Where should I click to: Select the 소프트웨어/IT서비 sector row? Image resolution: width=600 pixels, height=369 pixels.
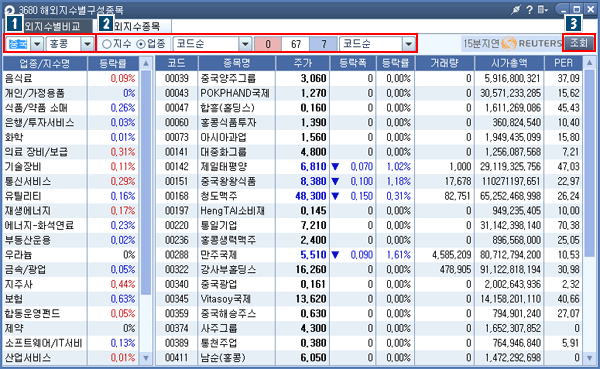pos(71,343)
